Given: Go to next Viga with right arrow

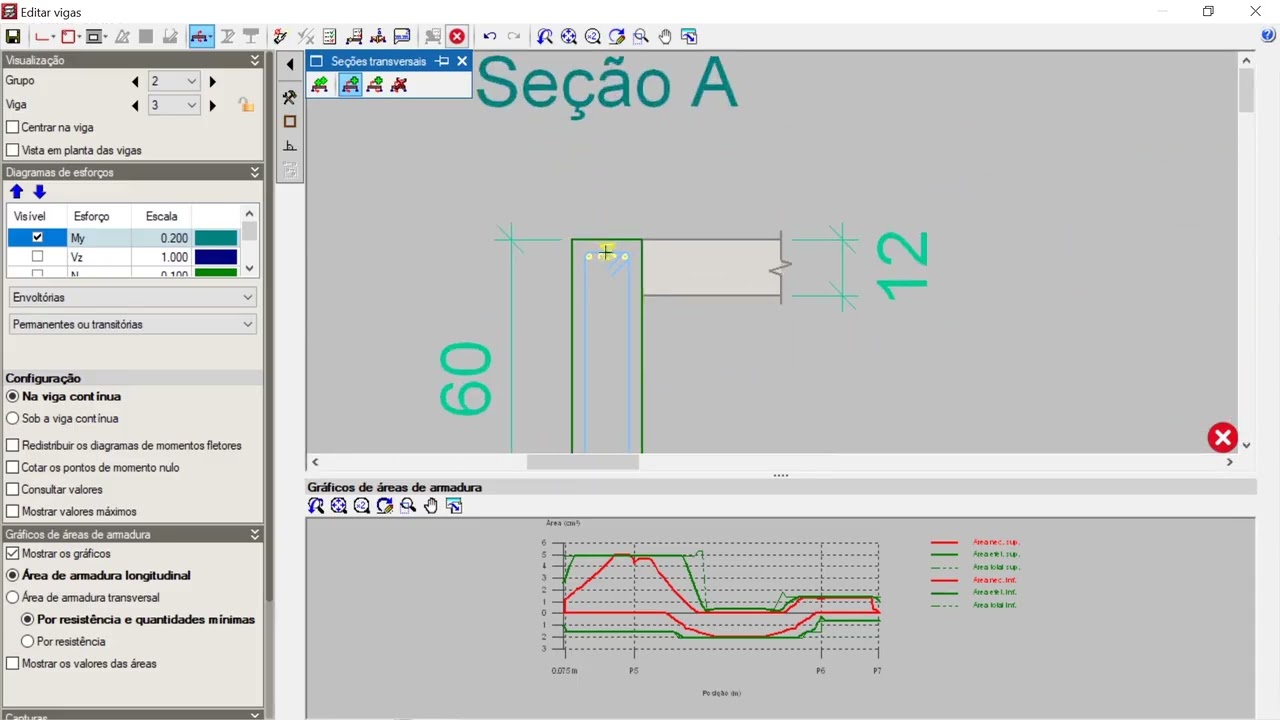Looking at the screenshot, I should tap(212, 105).
